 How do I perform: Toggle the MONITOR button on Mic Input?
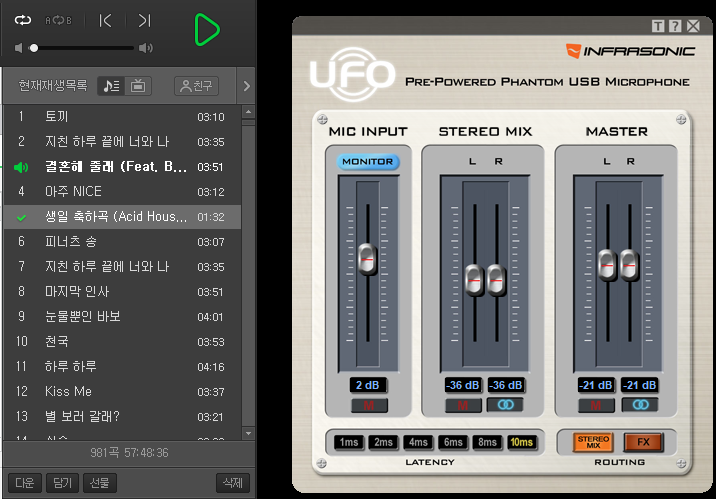pos(368,162)
